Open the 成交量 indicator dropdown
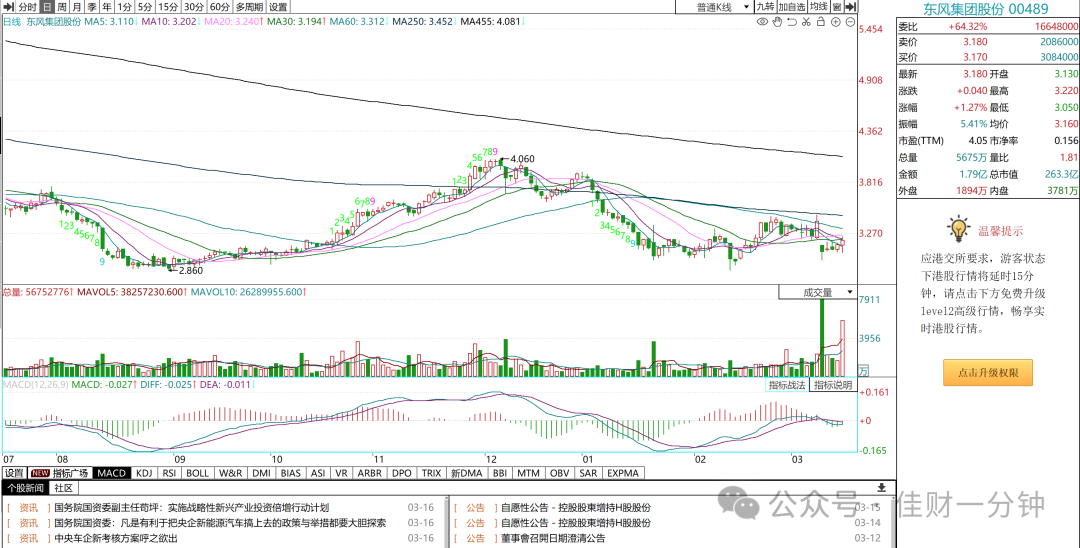Viewport: 1080px width, 548px height. (x=818, y=293)
